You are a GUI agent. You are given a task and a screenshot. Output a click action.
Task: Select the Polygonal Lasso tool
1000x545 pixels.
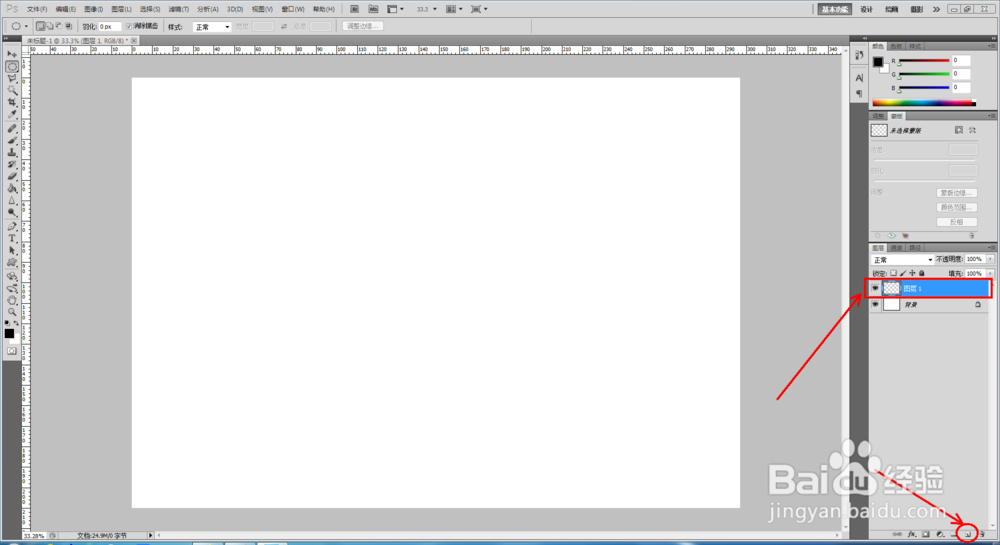pyautogui.click(x=11, y=78)
